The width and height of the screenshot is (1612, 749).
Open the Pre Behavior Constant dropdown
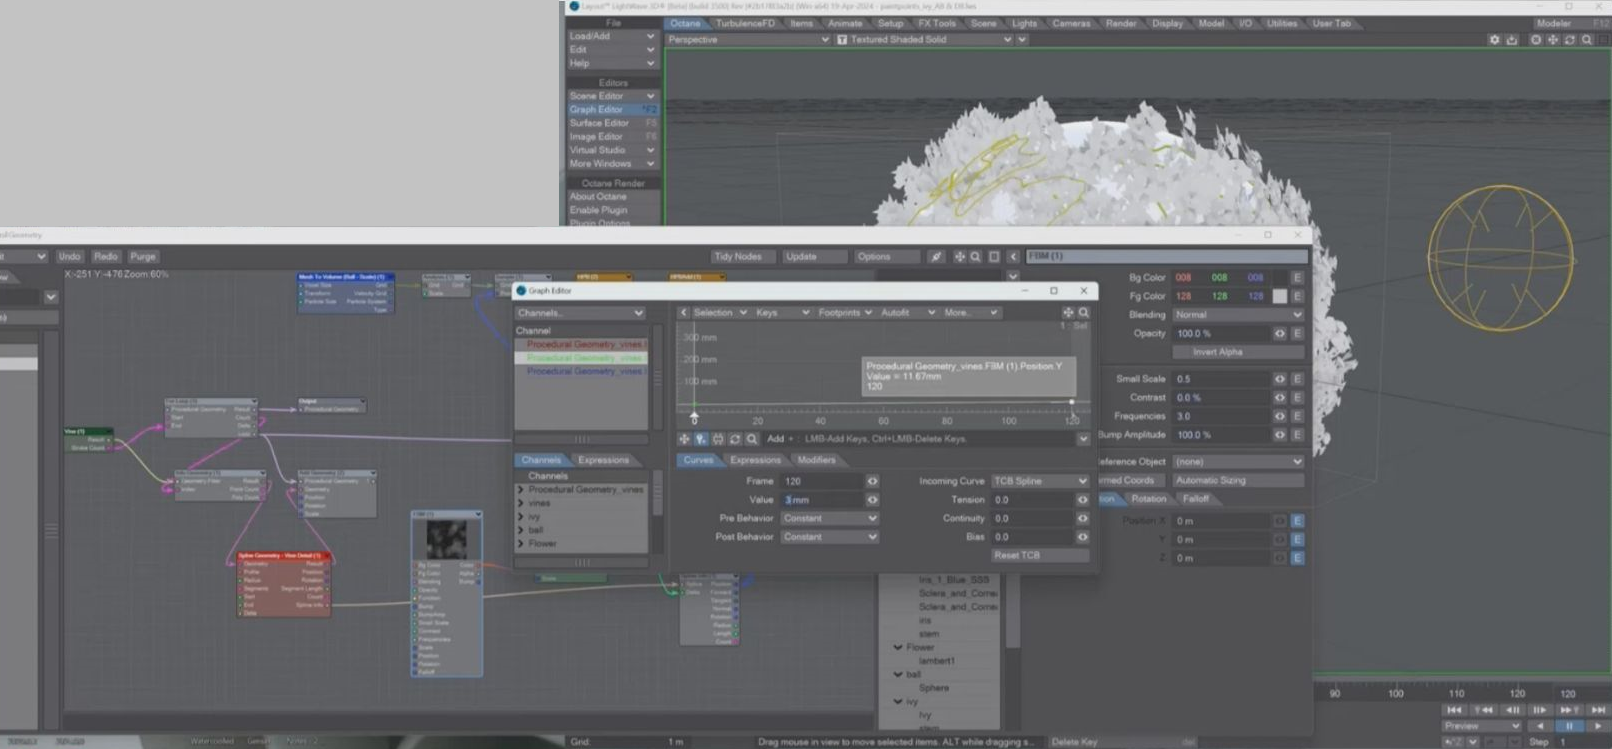(x=829, y=519)
